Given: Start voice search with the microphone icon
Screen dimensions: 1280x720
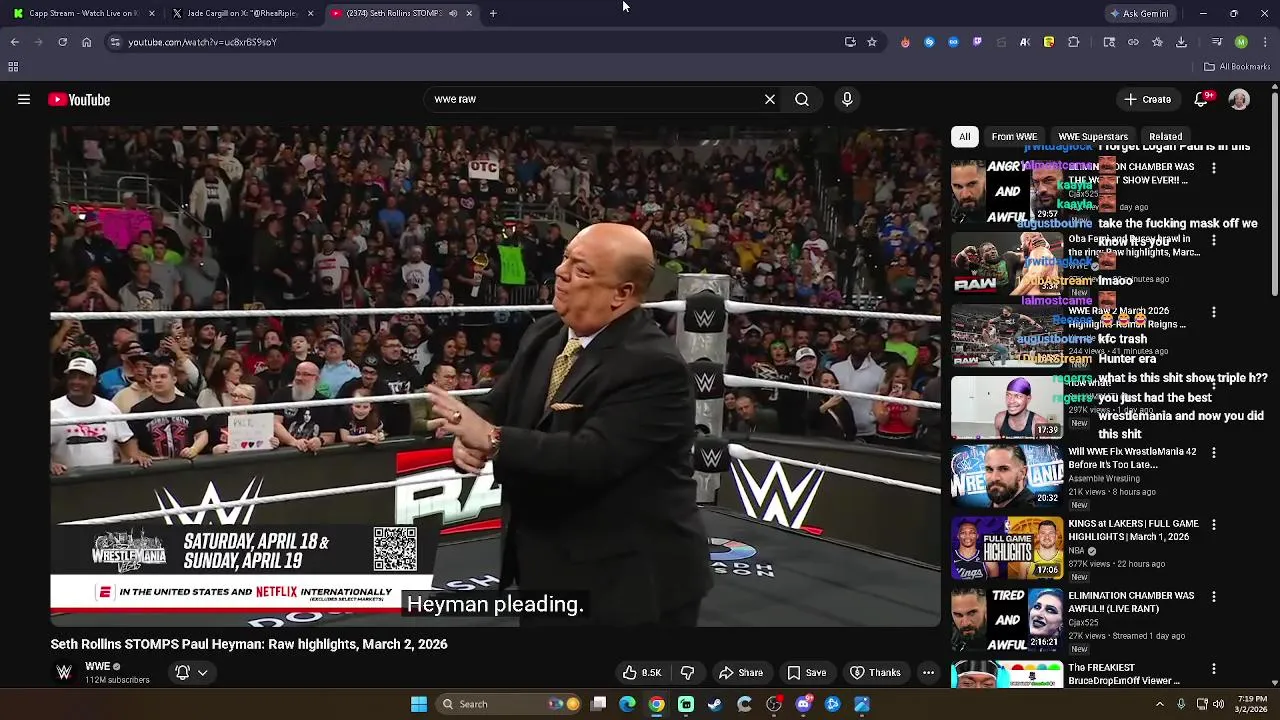Looking at the screenshot, I should pos(847,99).
